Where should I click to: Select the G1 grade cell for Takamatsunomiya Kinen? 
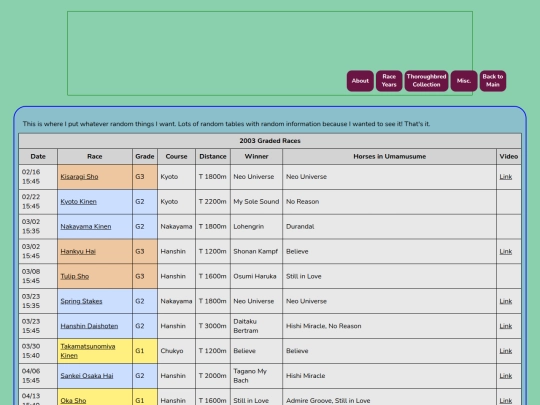click(145, 351)
